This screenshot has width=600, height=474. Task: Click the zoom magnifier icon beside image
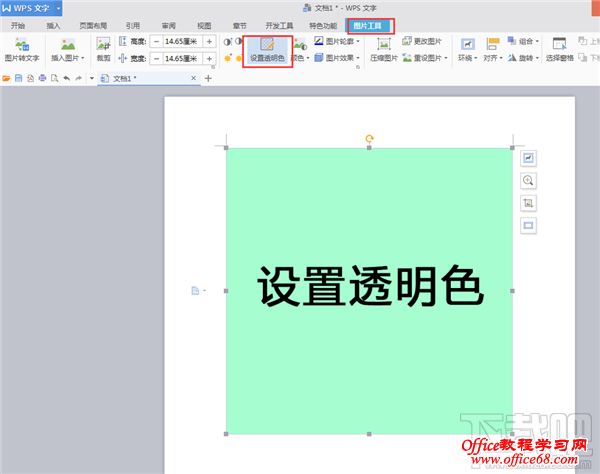[528, 181]
